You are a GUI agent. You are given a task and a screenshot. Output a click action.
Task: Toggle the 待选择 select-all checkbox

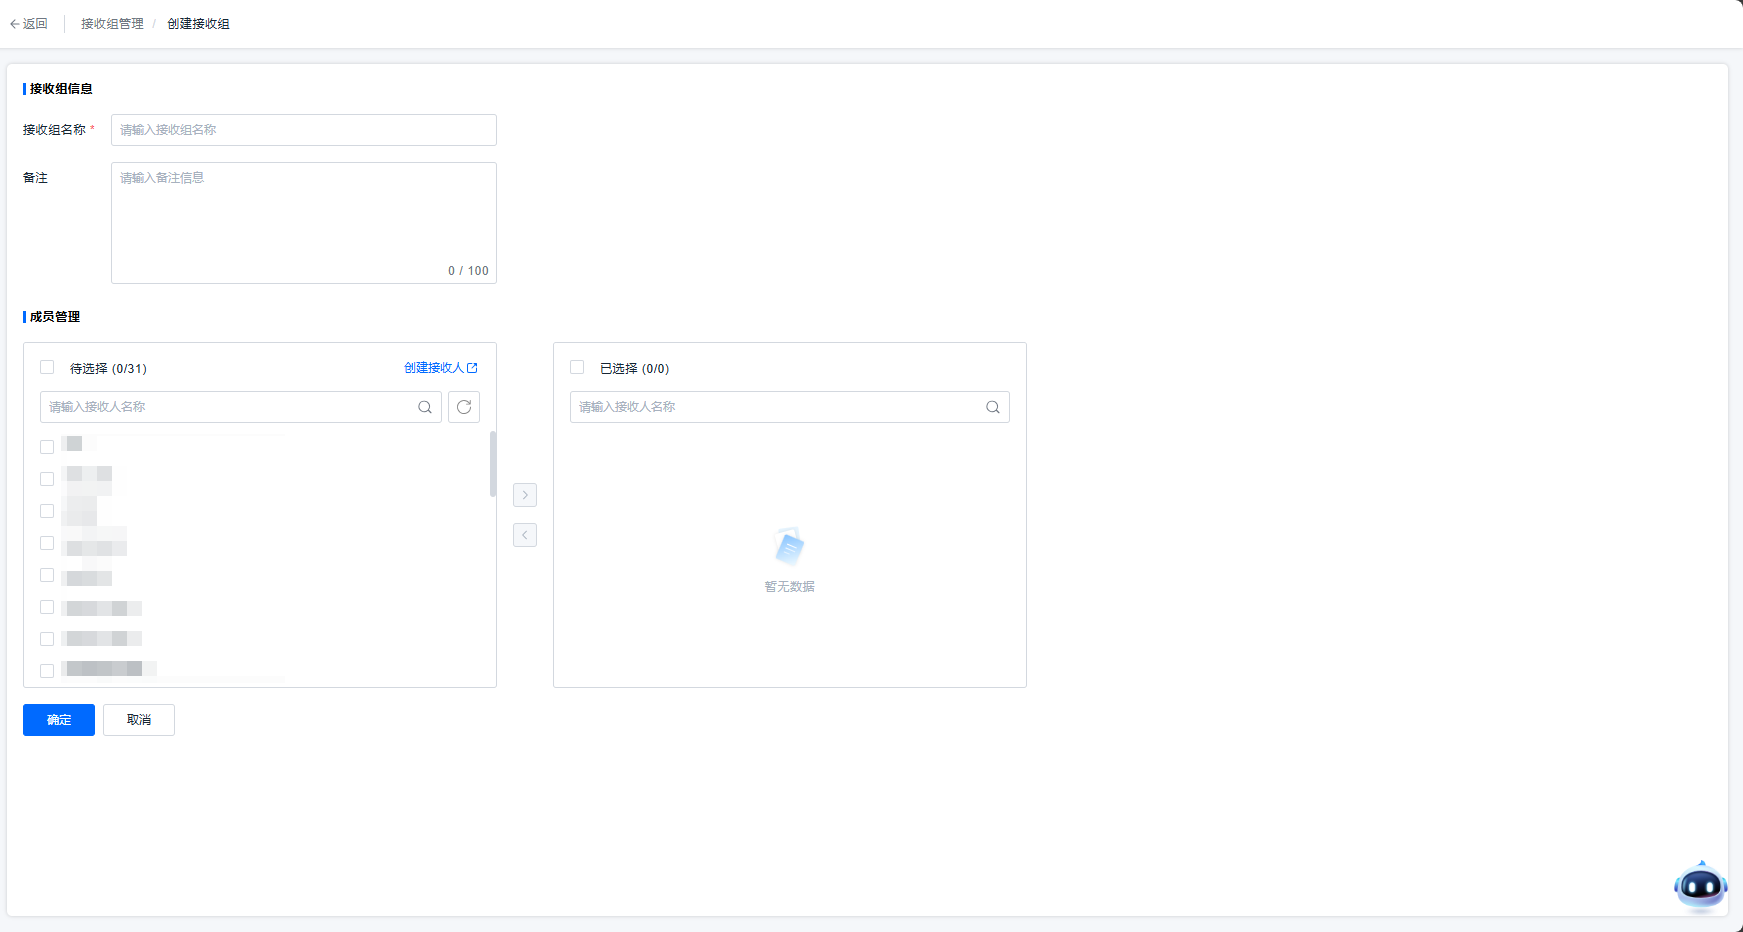click(47, 368)
